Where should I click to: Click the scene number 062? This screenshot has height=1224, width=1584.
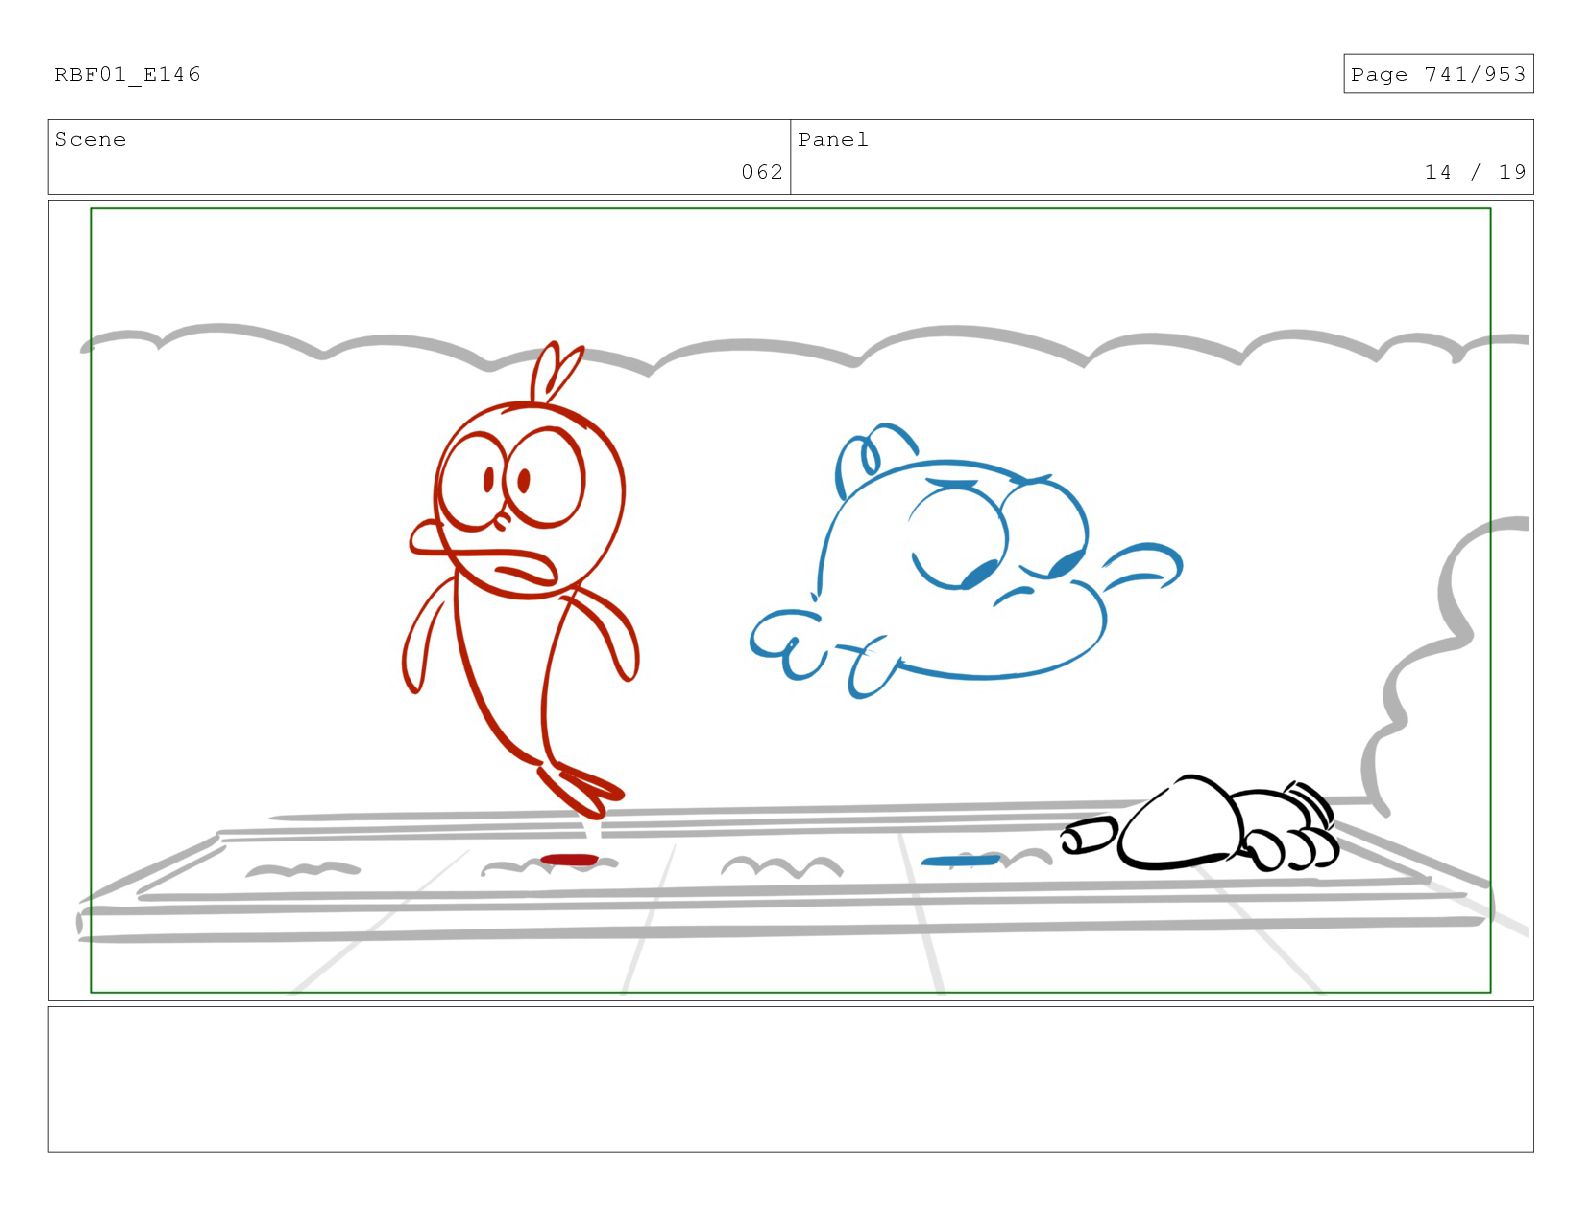tap(762, 172)
